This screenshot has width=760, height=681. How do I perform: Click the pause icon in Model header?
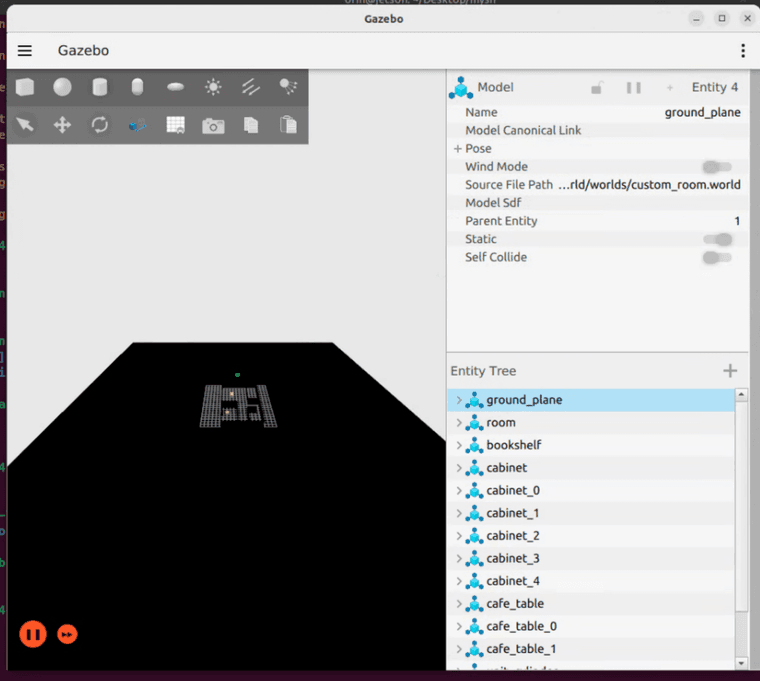tap(633, 88)
